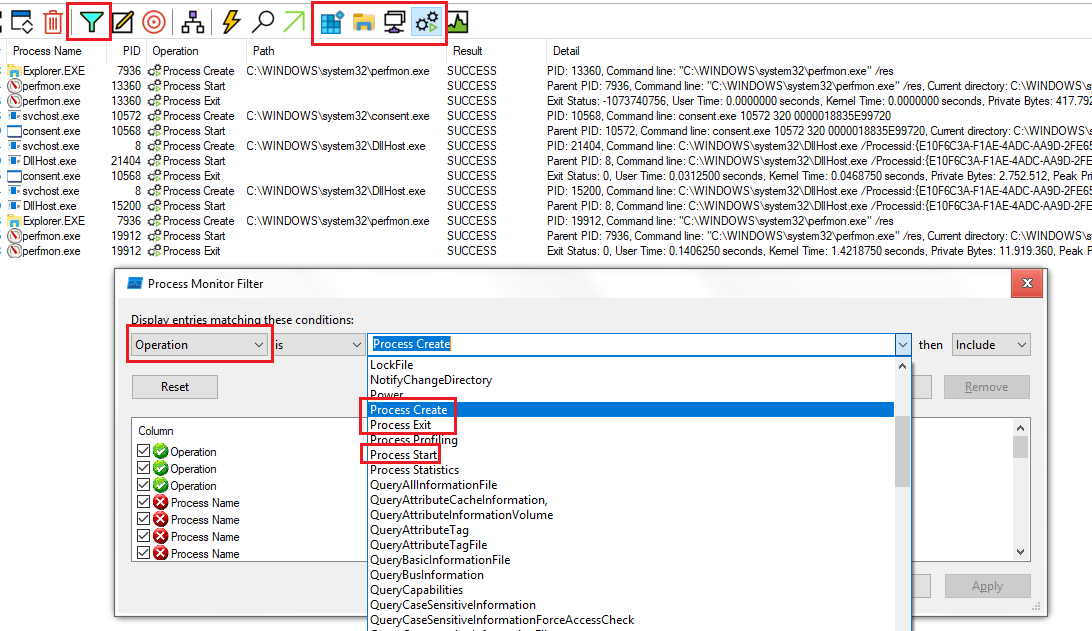Open the Include action dropdown
The width and height of the screenshot is (1092, 631).
coord(990,345)
